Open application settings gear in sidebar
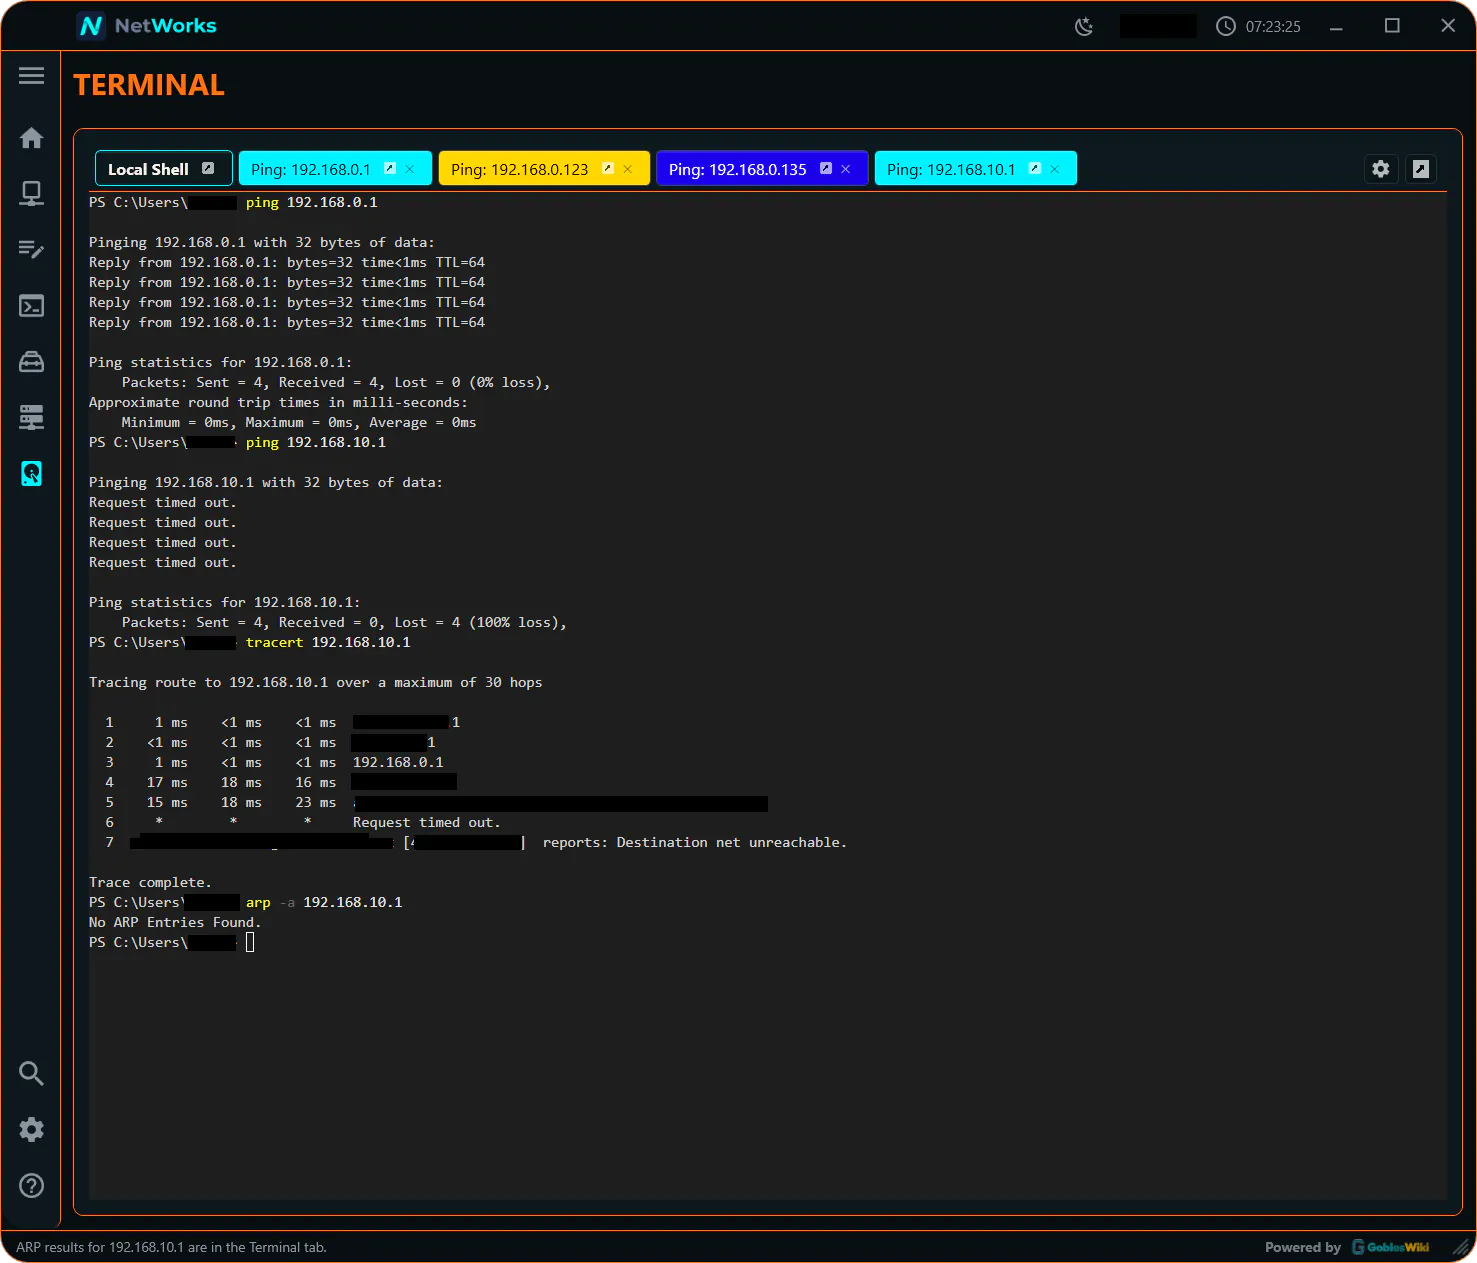Image resolution: width=1477 pixels, height=1263 pixels. coord(31,1129)
